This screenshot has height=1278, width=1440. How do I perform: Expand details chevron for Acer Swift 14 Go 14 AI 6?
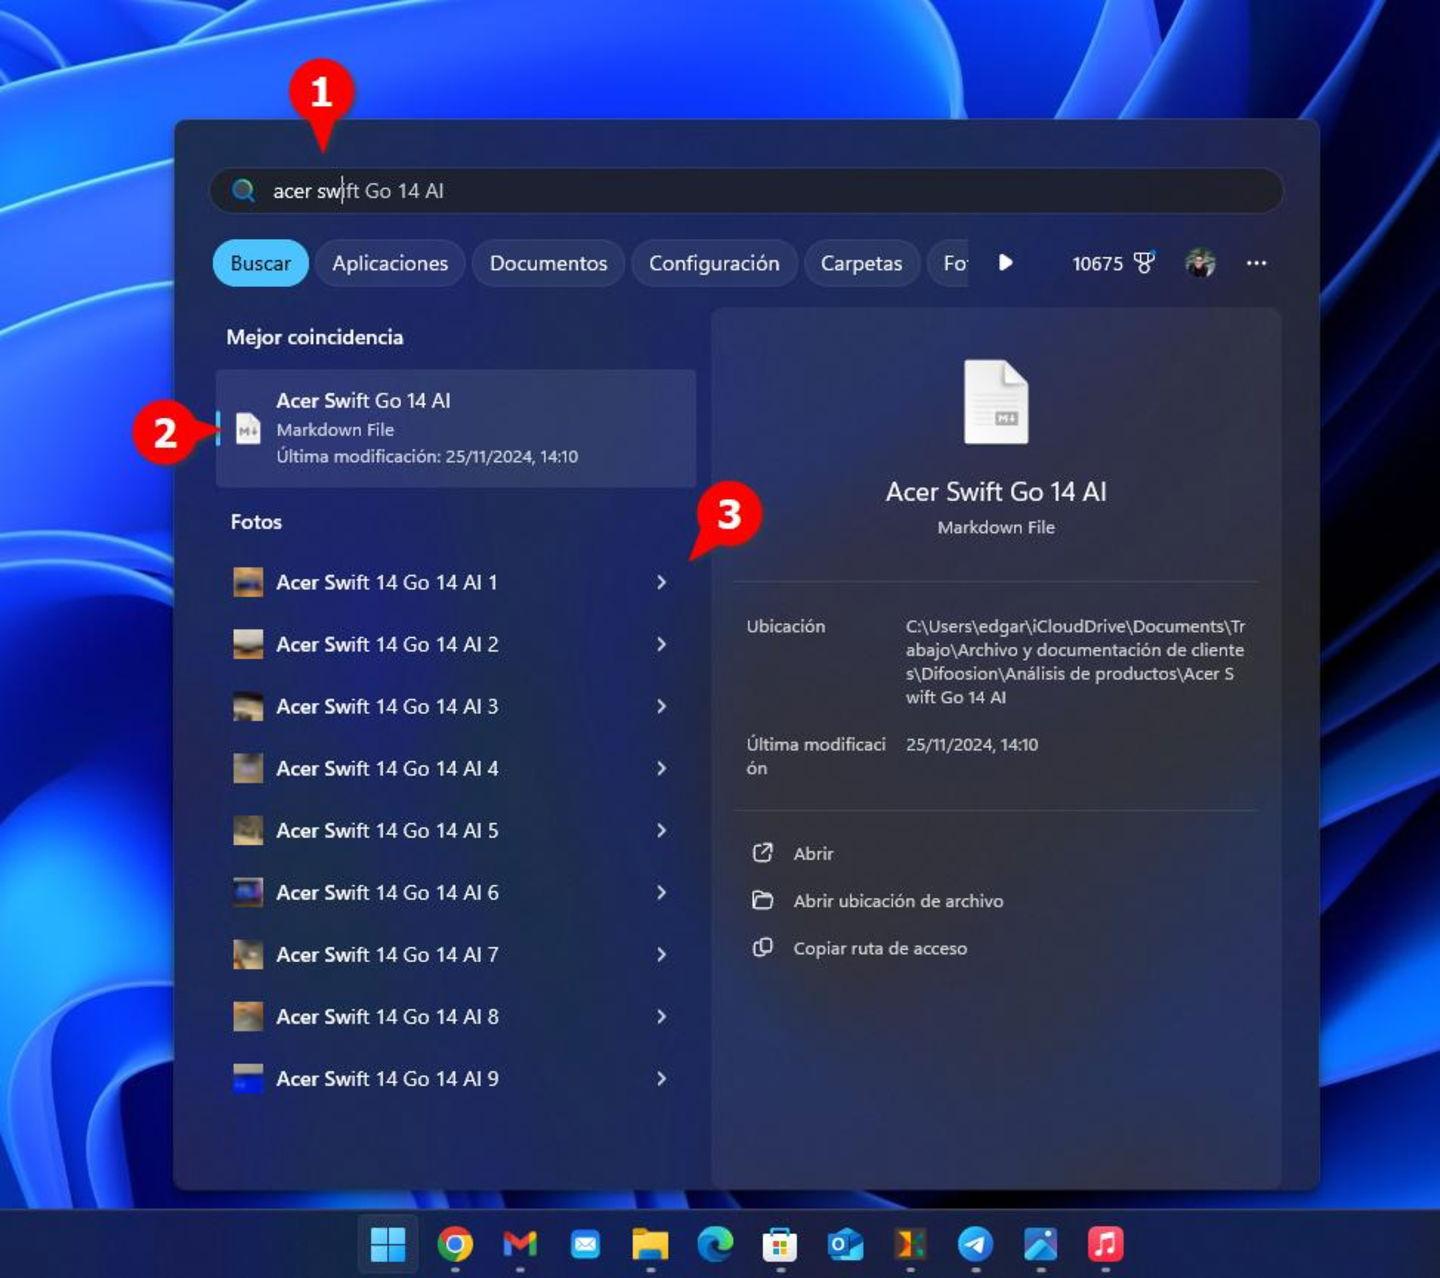(x=661, y=892)
